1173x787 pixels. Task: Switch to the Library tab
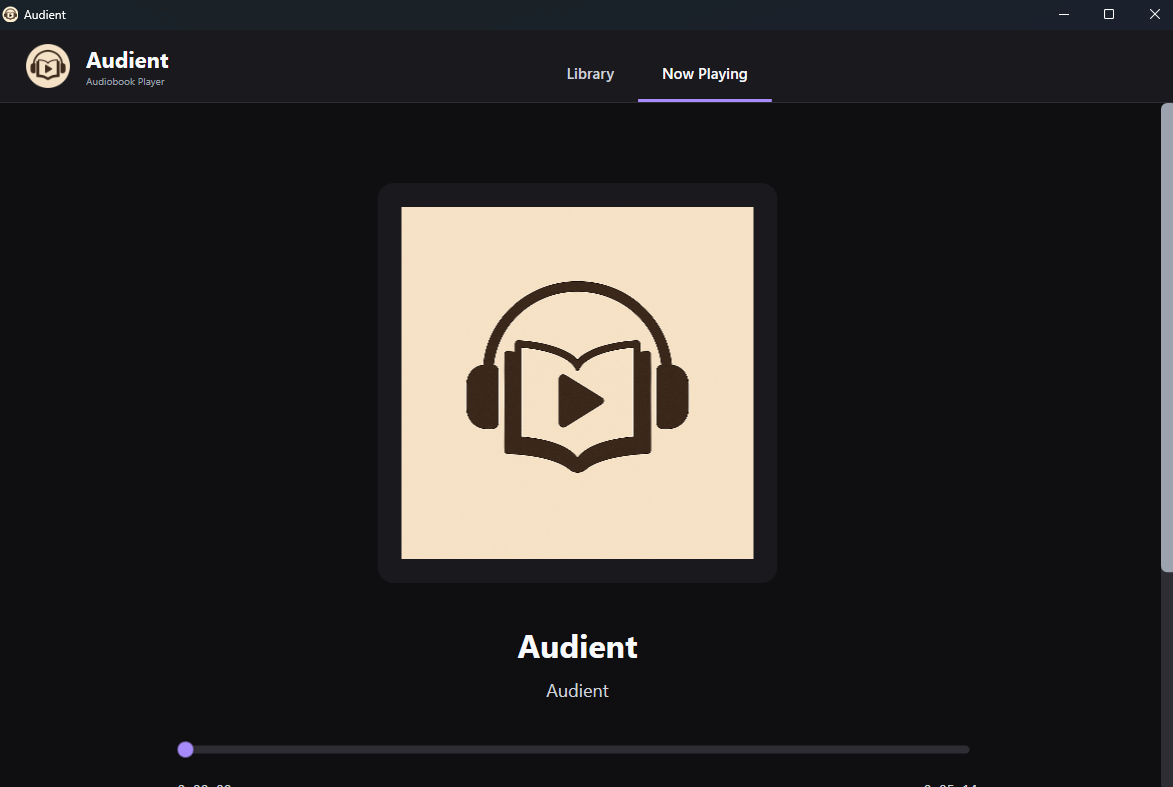[x=590, y=73]
